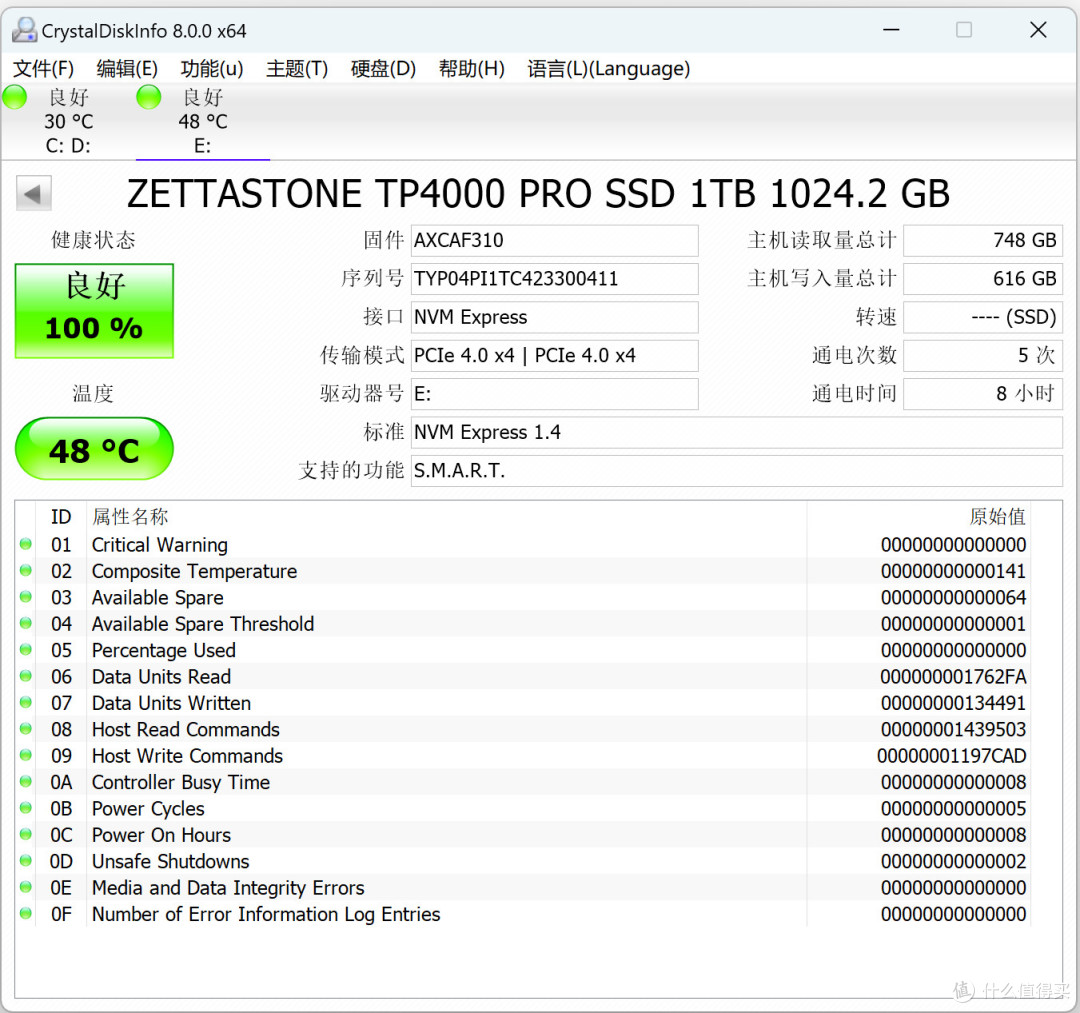Click status dot of Composite Temperature row
Viewport: 1080px width, 1013px height.
click(26, 570)
